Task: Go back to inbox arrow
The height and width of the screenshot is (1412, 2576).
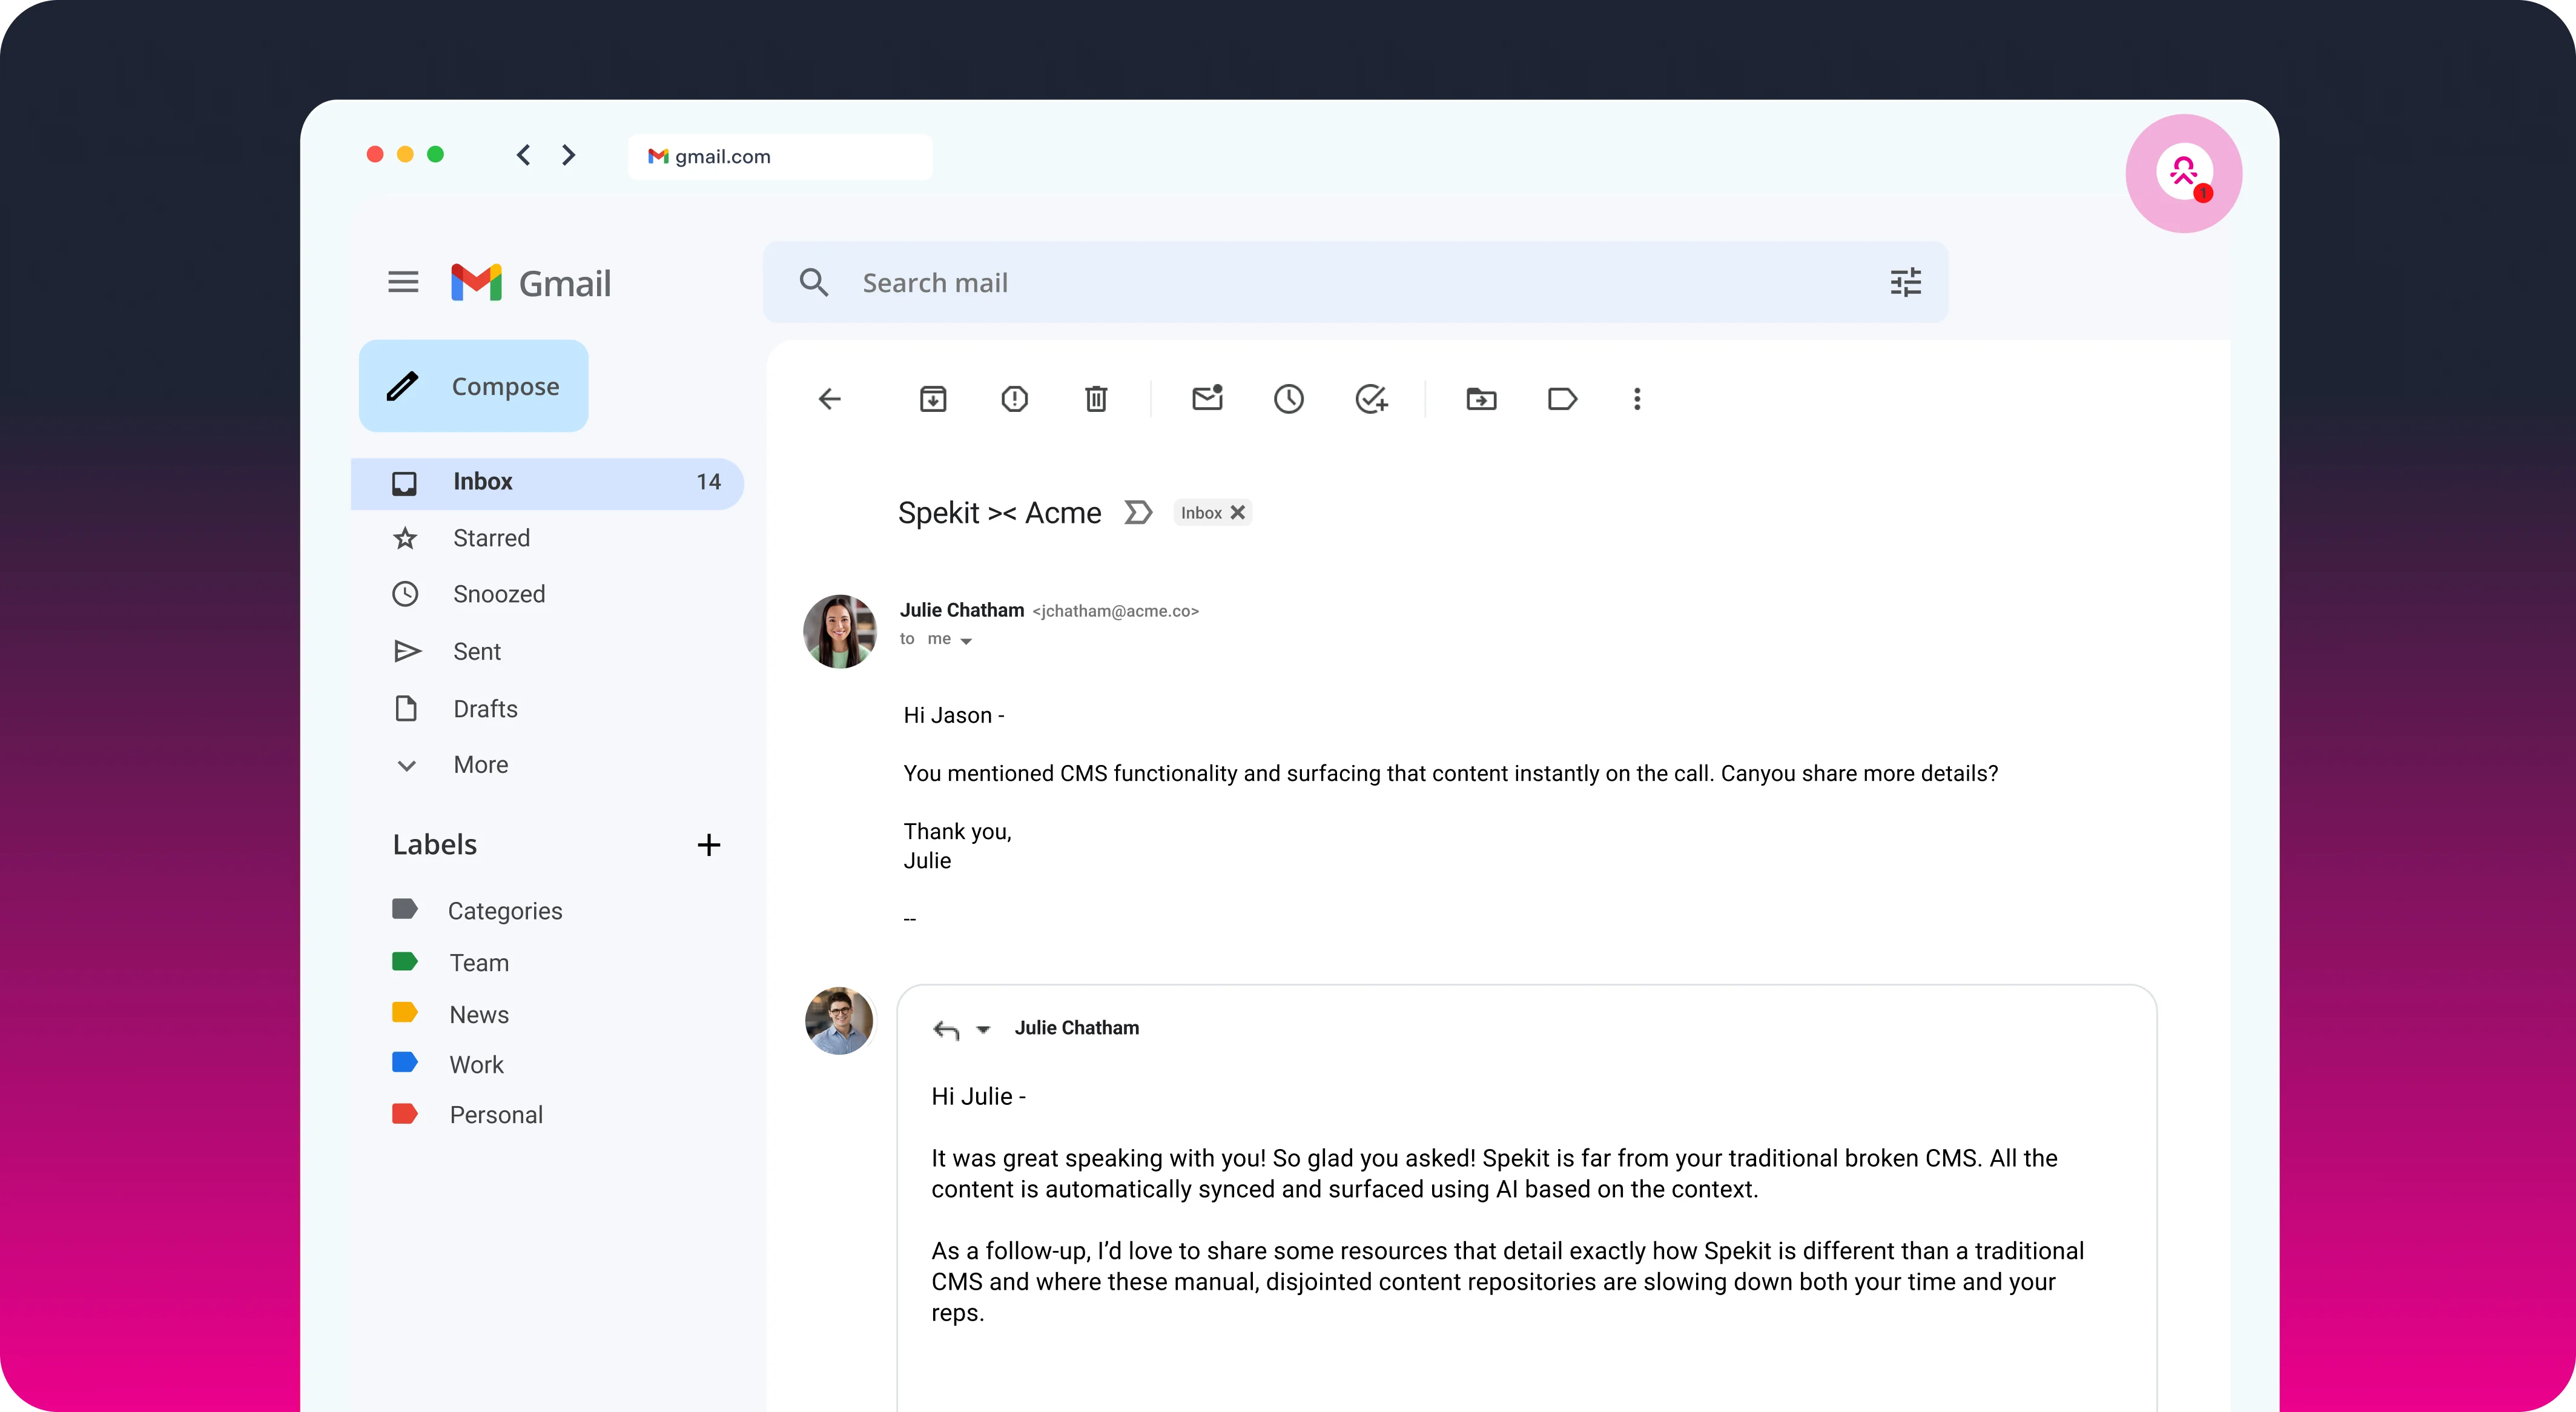Action: [x=830, y=400]
